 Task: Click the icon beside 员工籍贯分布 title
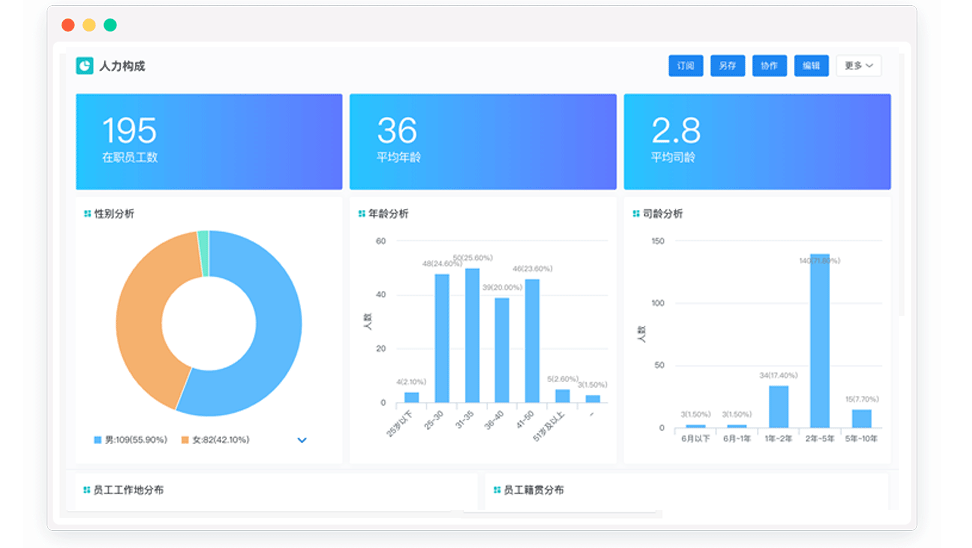tap(497, 490)
